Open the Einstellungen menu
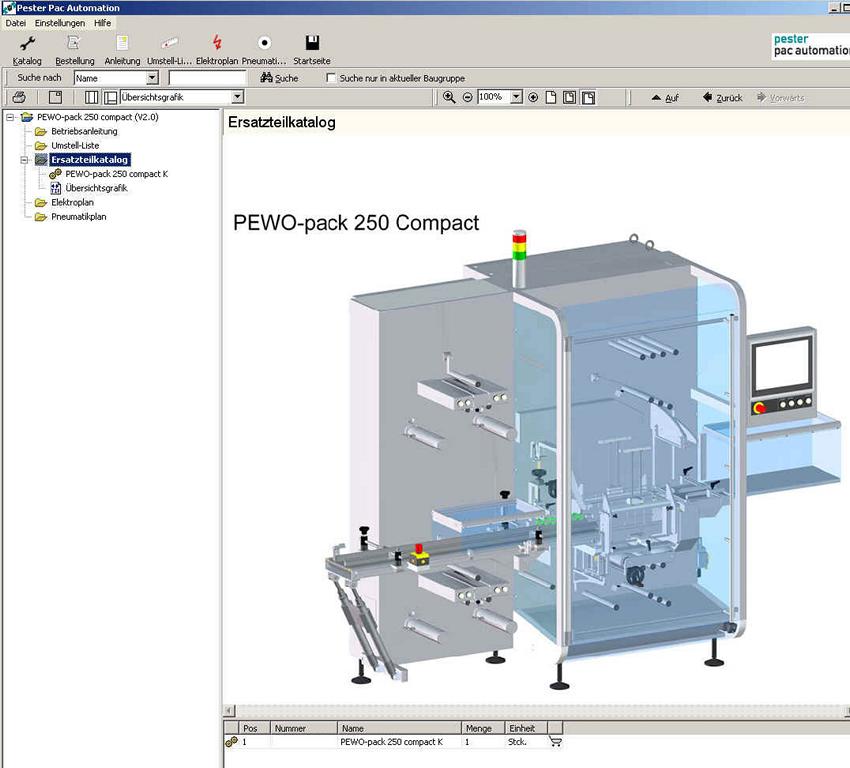 [60, 23]
